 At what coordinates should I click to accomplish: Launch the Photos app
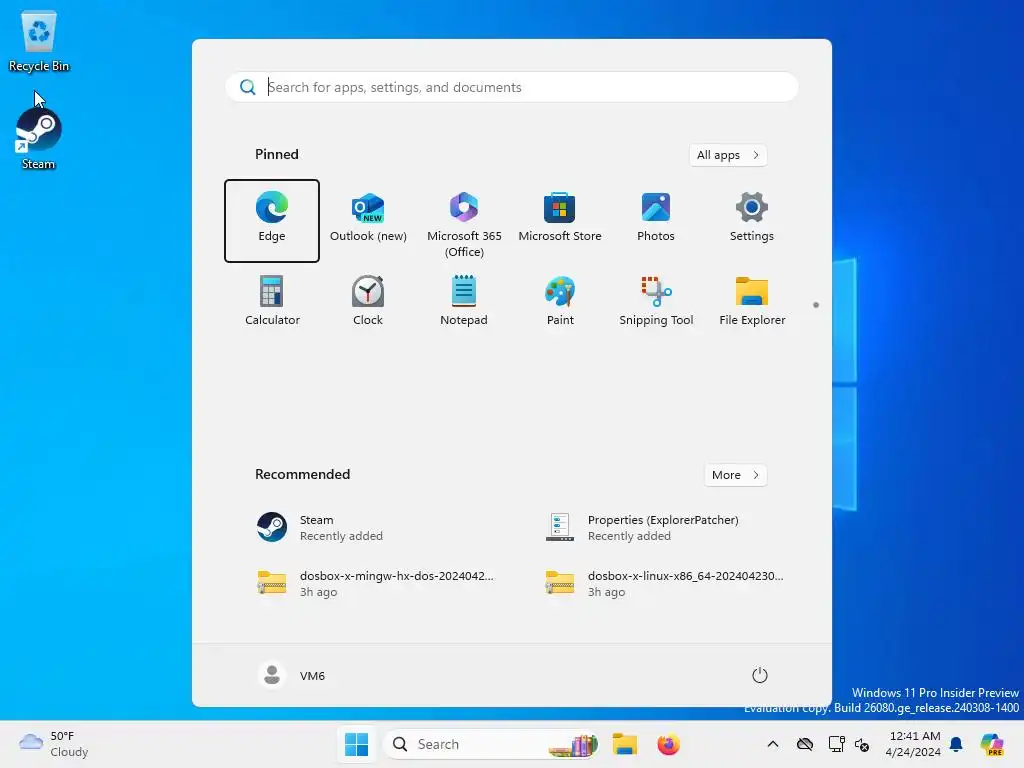click(656, 221)
